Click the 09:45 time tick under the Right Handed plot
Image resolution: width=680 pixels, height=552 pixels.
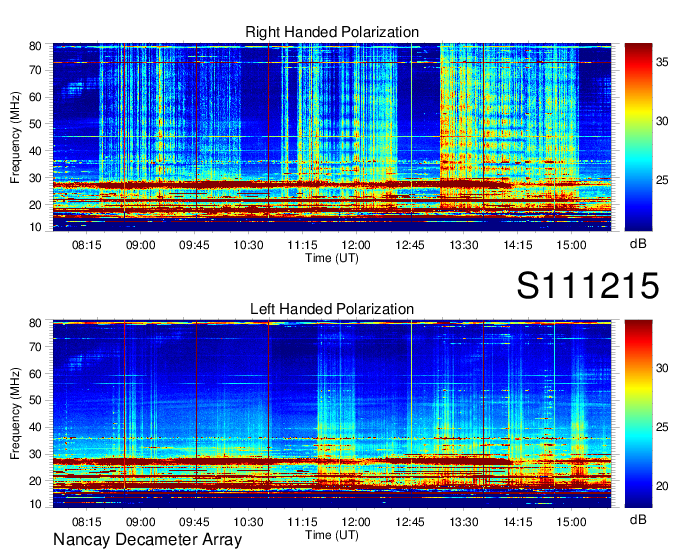click(x=194, y=245)
